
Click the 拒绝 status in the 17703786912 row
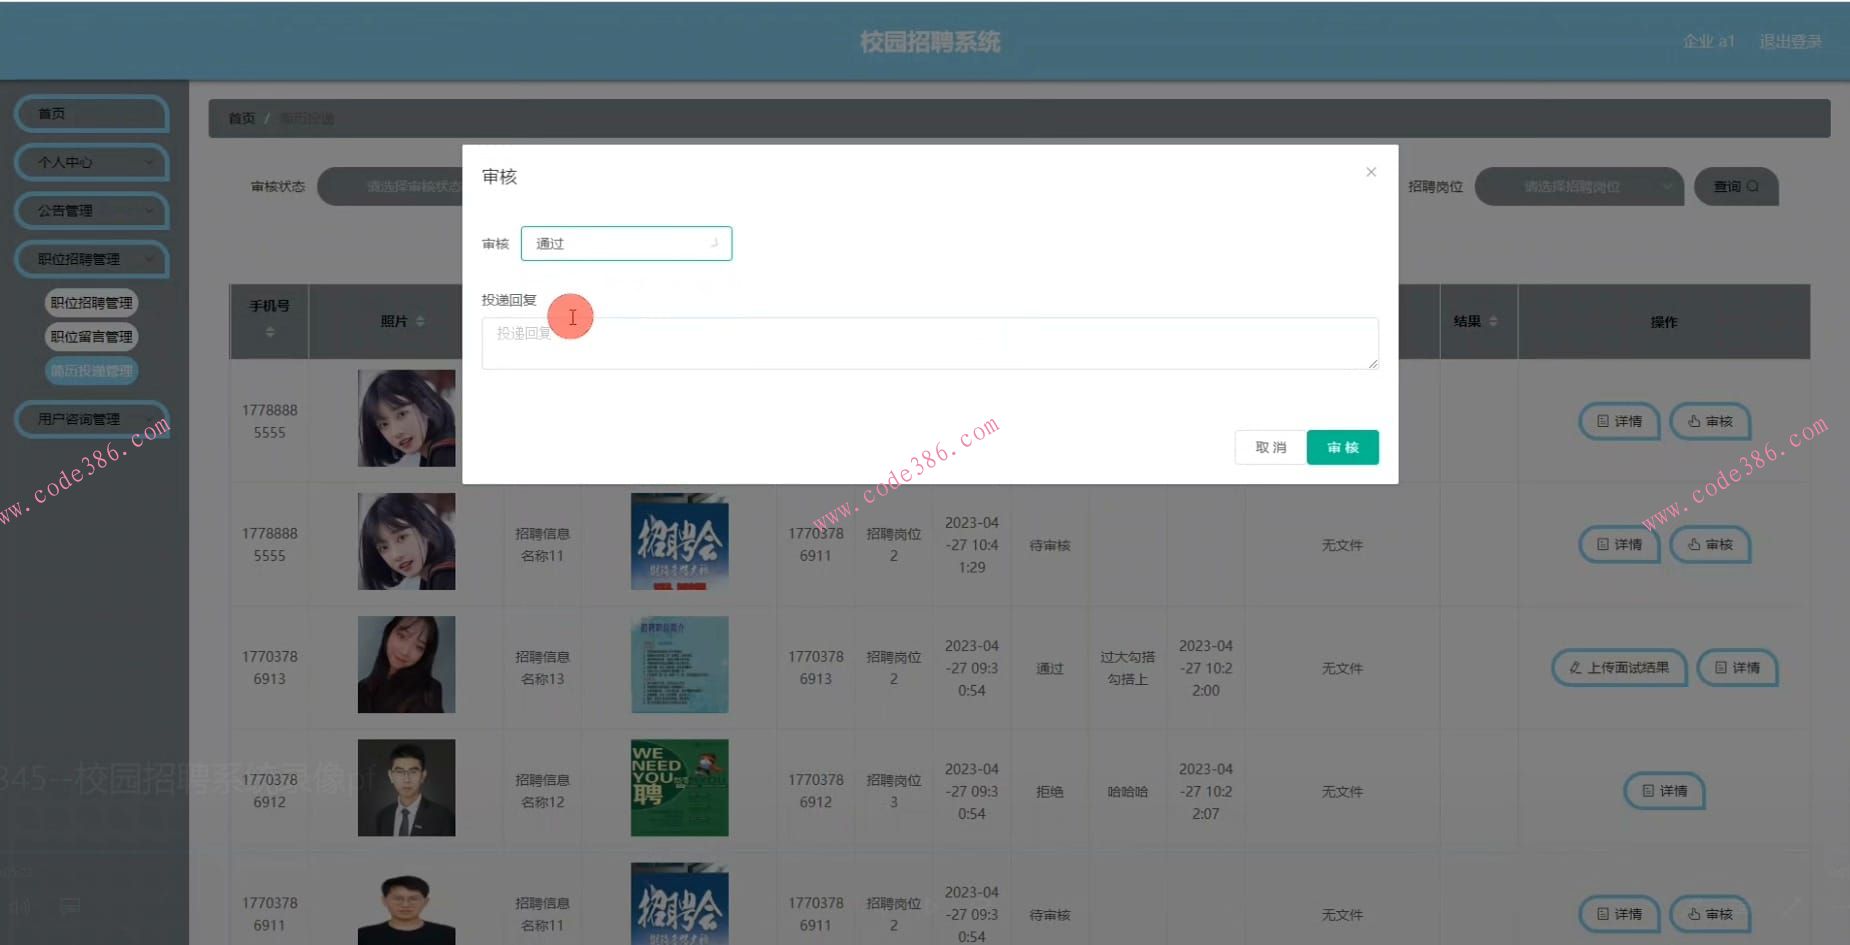(1050, 791)
